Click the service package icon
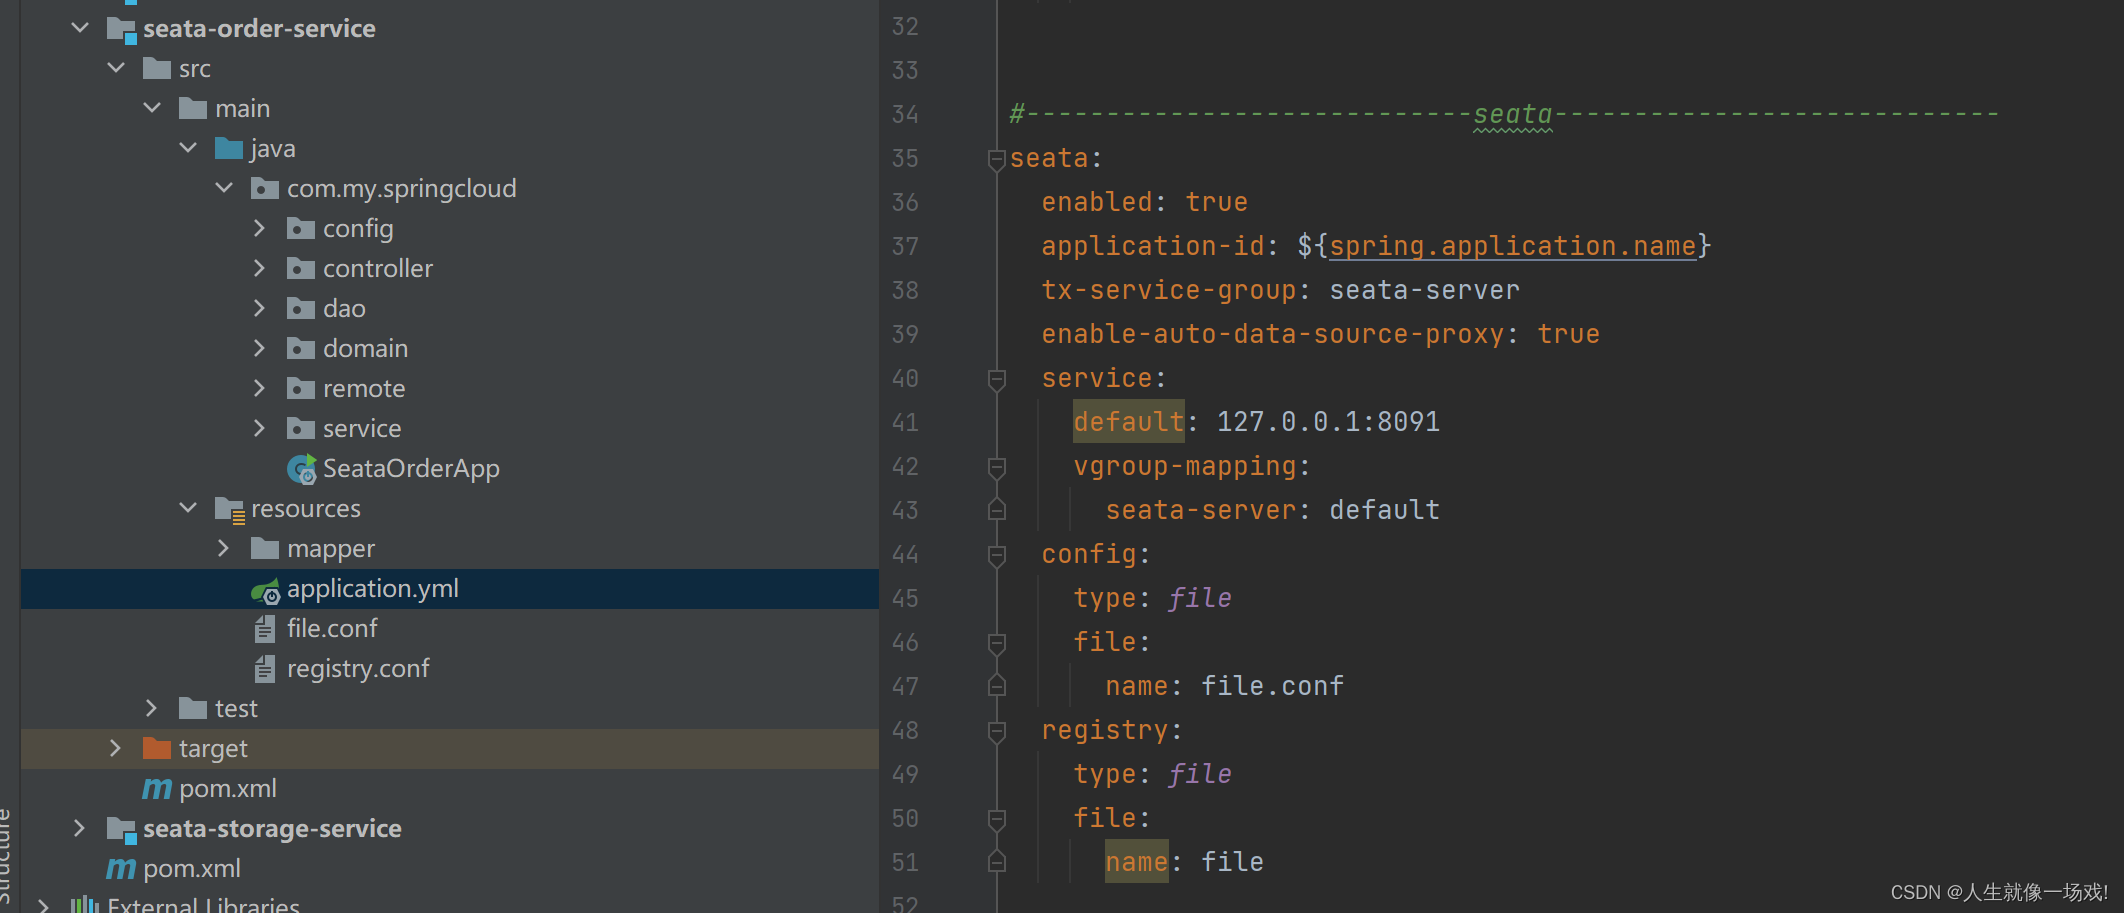Viewport: 2124px width, 913px height. (x=301, y=428)
